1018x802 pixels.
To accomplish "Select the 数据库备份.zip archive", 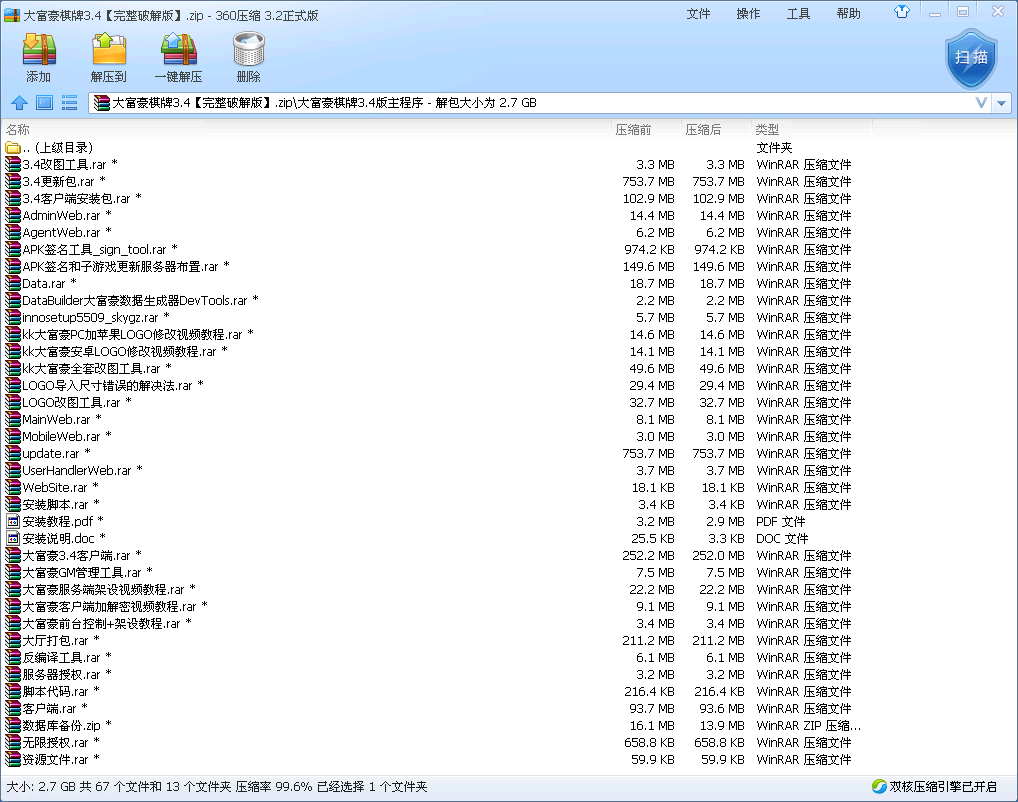I will click(64, 726).
